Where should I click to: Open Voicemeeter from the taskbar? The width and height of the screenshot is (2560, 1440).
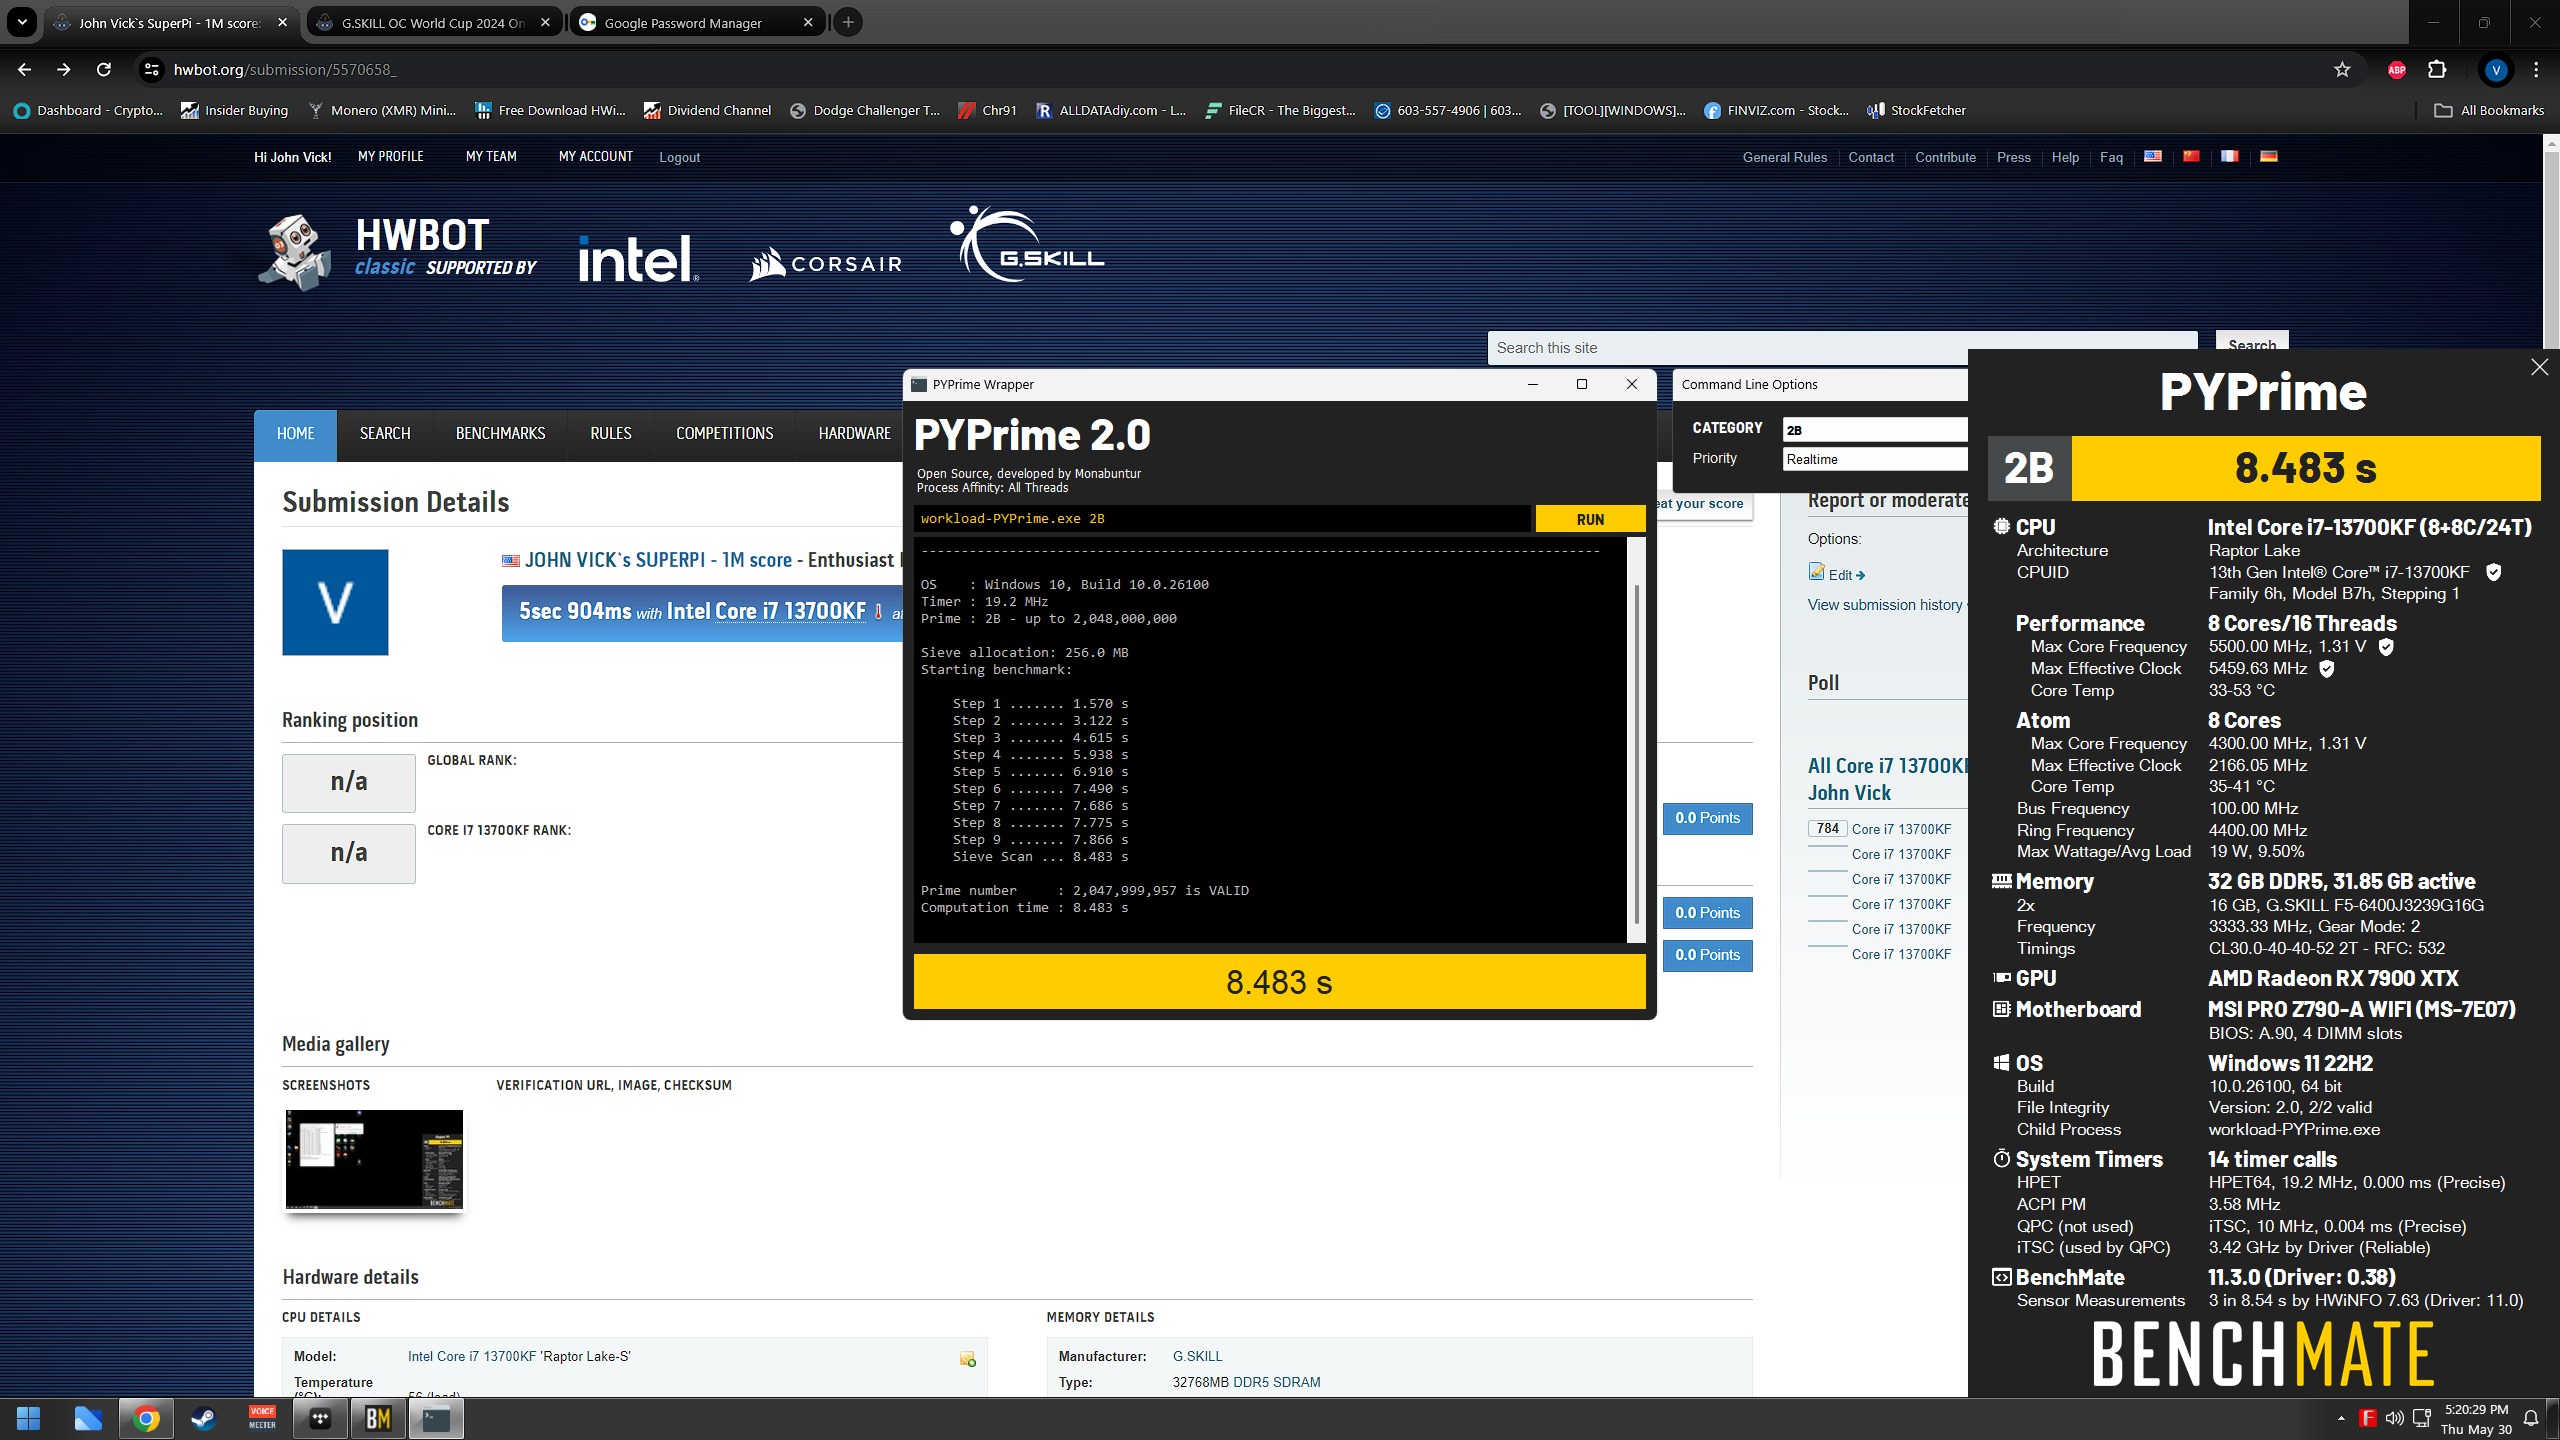pos(262,1418)
